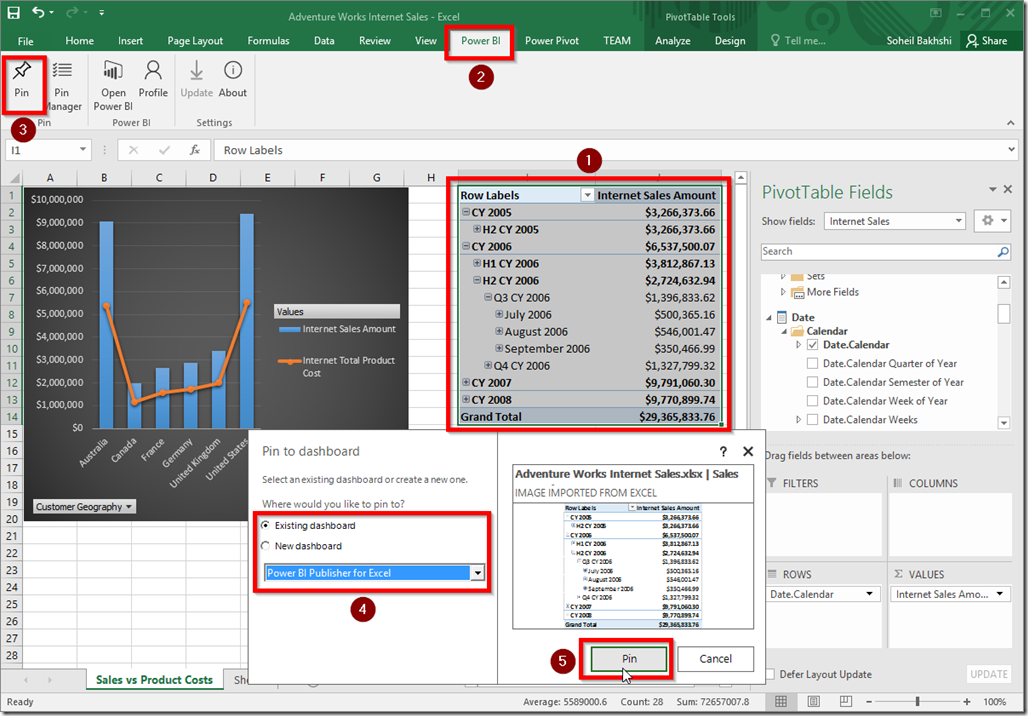1028x716 pixels.
Task: Click the zoom in plus icon
Action: click(967, 702)
